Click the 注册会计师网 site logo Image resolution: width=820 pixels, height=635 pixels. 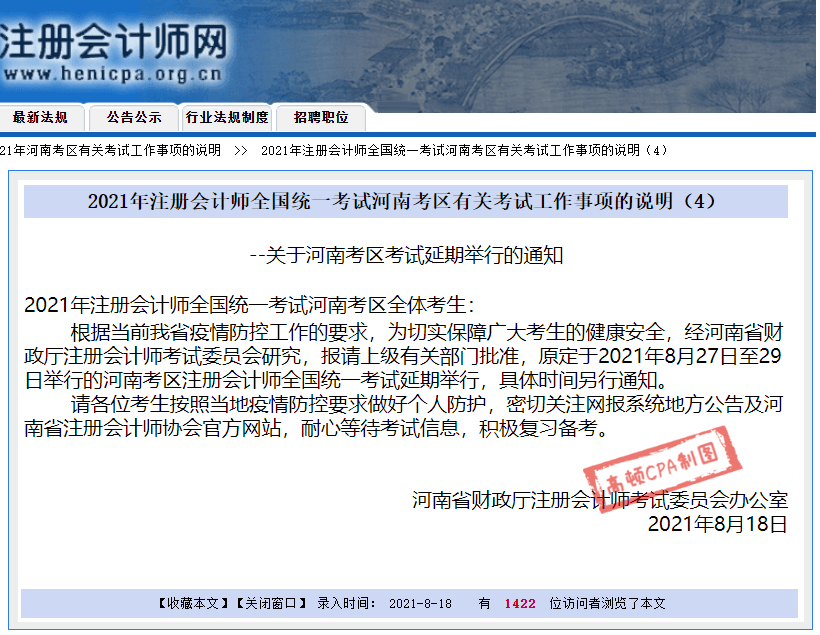[x=113, y=41]
